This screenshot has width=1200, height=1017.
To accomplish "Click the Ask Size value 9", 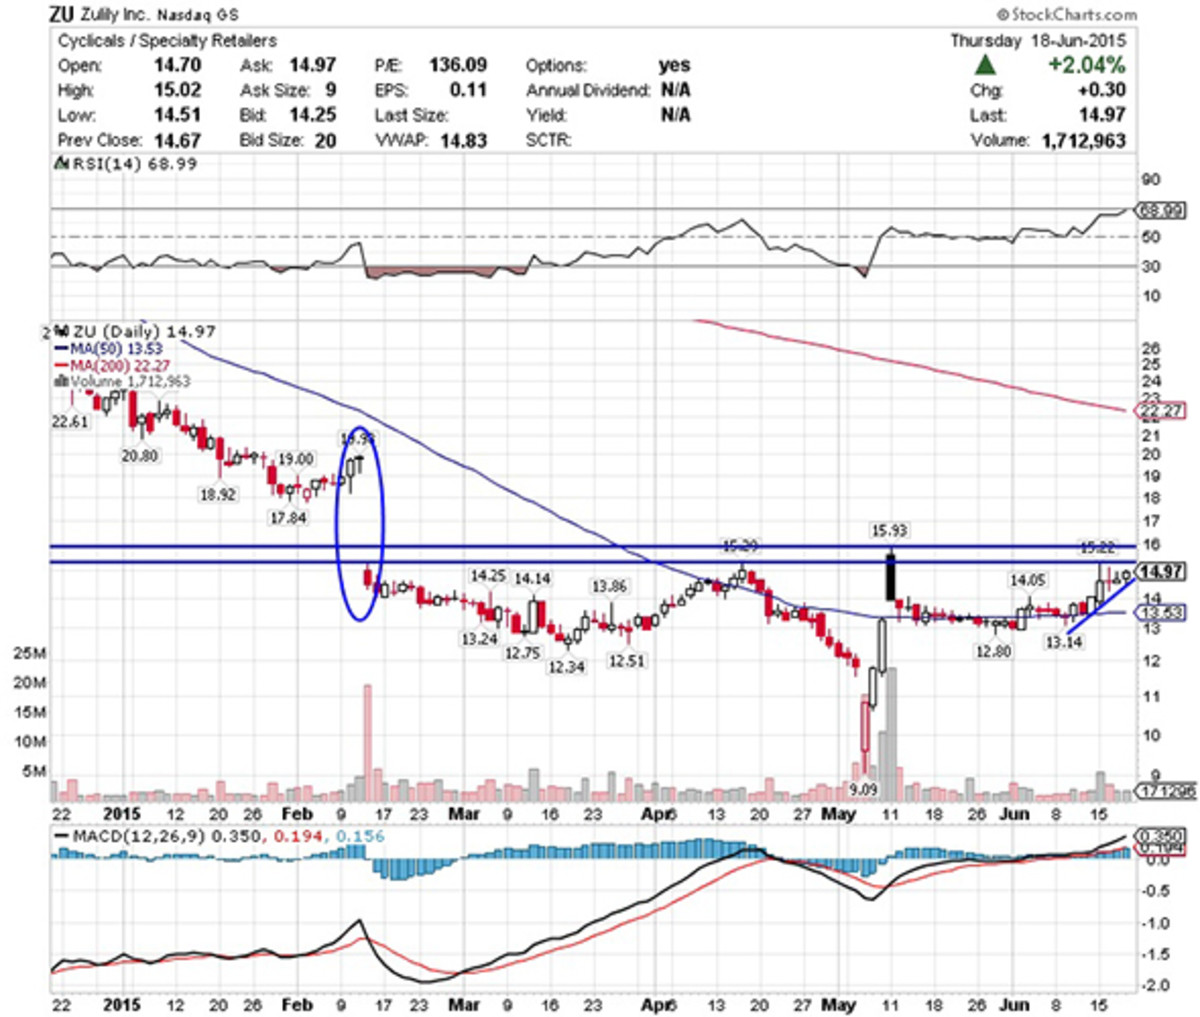I will click(330, 90).
